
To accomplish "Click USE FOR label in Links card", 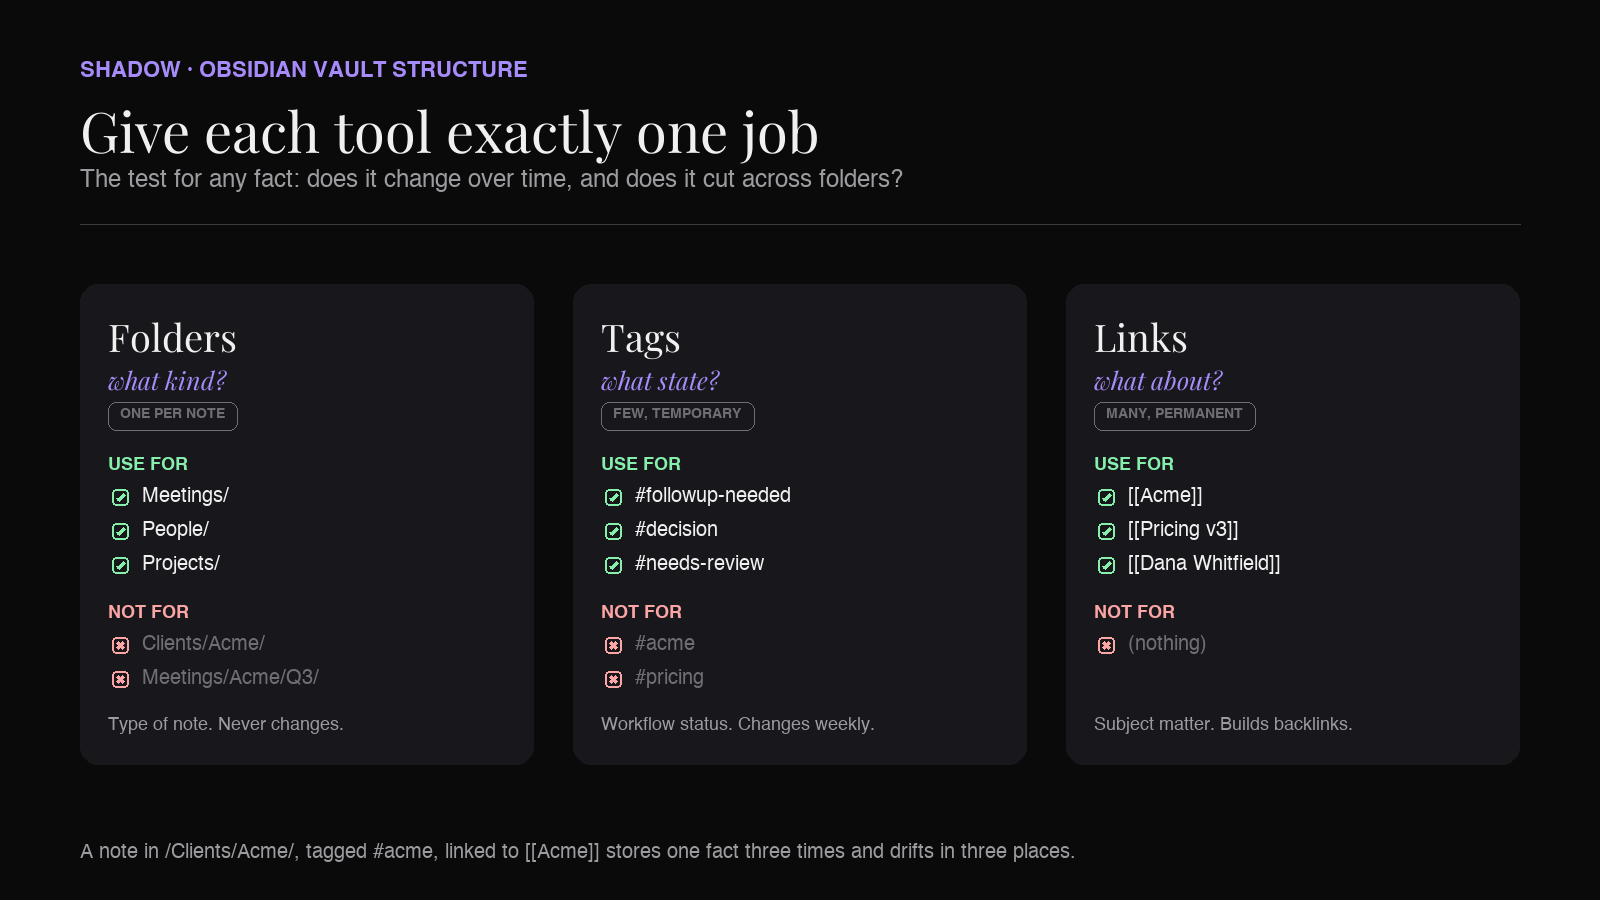I will coord(1134,464).
